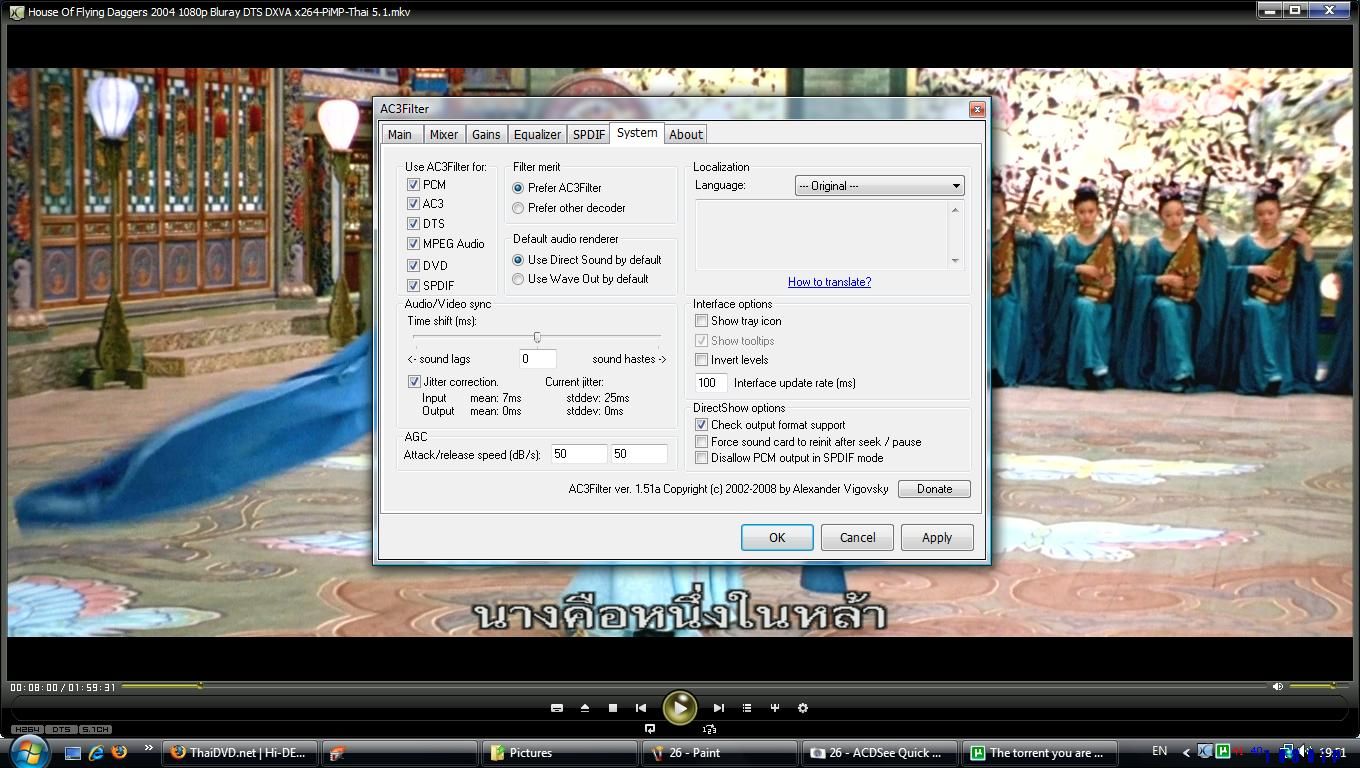Switch to the Mixer tab
This screenshot has height=768, width=1360.
point(444,135)
